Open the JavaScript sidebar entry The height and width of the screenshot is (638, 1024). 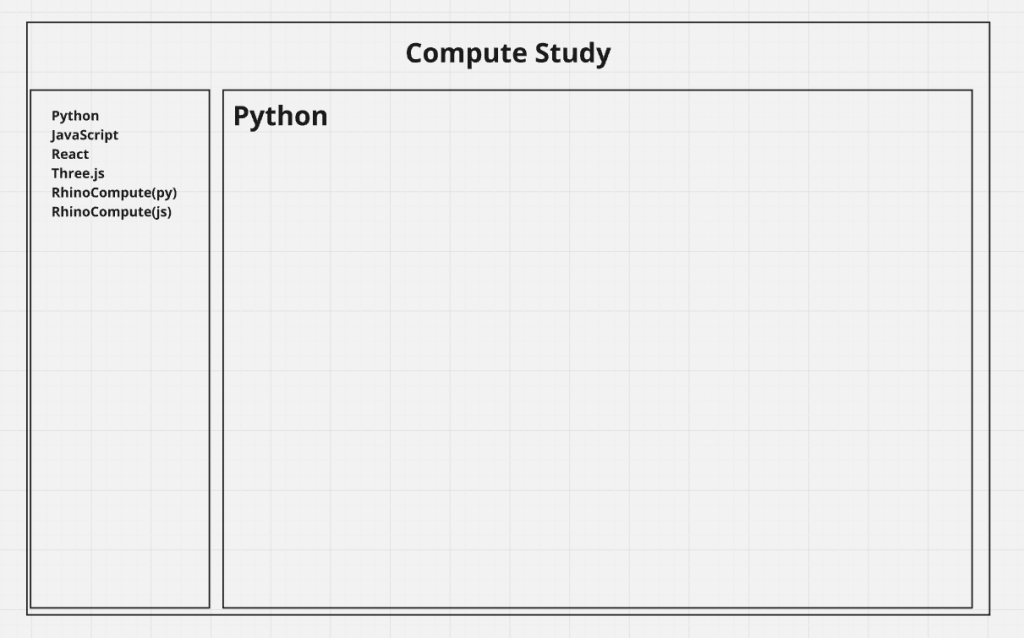tap(84, 135)
